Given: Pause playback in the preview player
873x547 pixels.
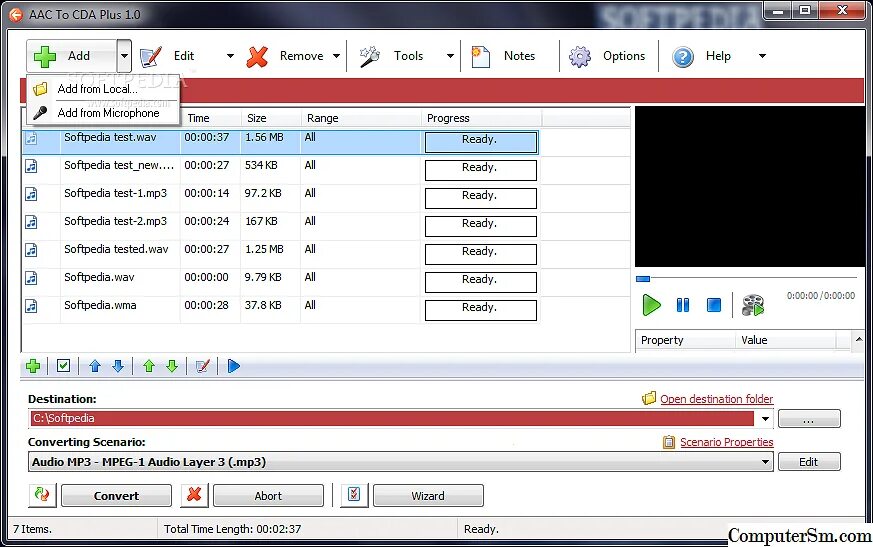Looking at the screenshot, I should 683,305.
